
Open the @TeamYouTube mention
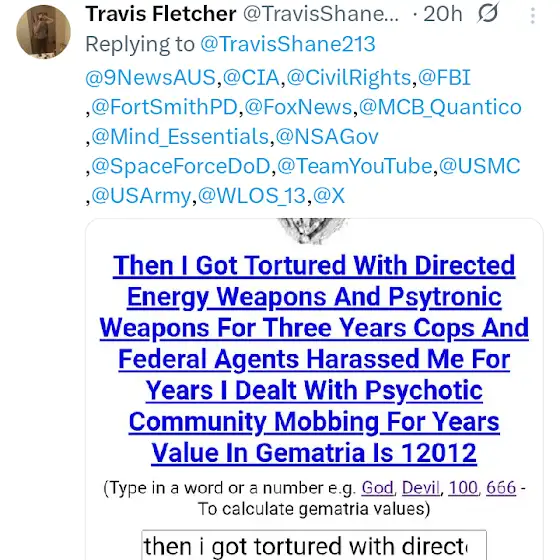coord(355,166)
